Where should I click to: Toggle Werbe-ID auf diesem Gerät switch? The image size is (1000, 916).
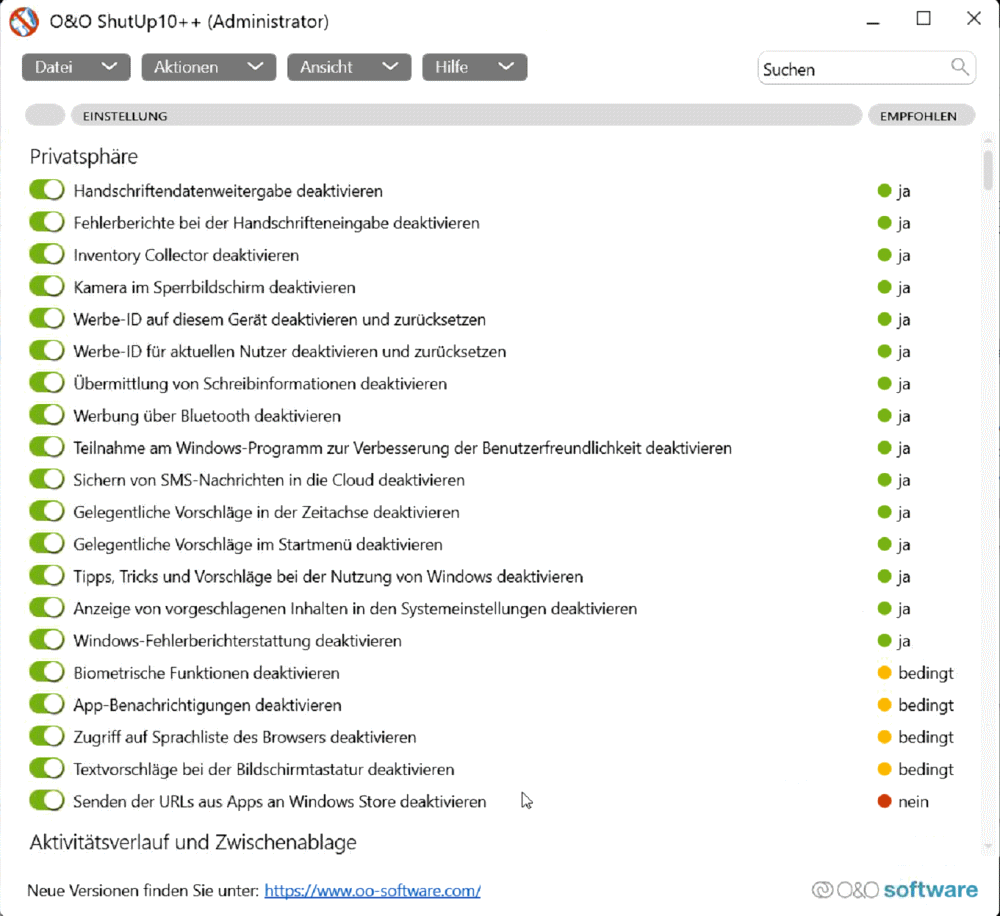[47, 318]
